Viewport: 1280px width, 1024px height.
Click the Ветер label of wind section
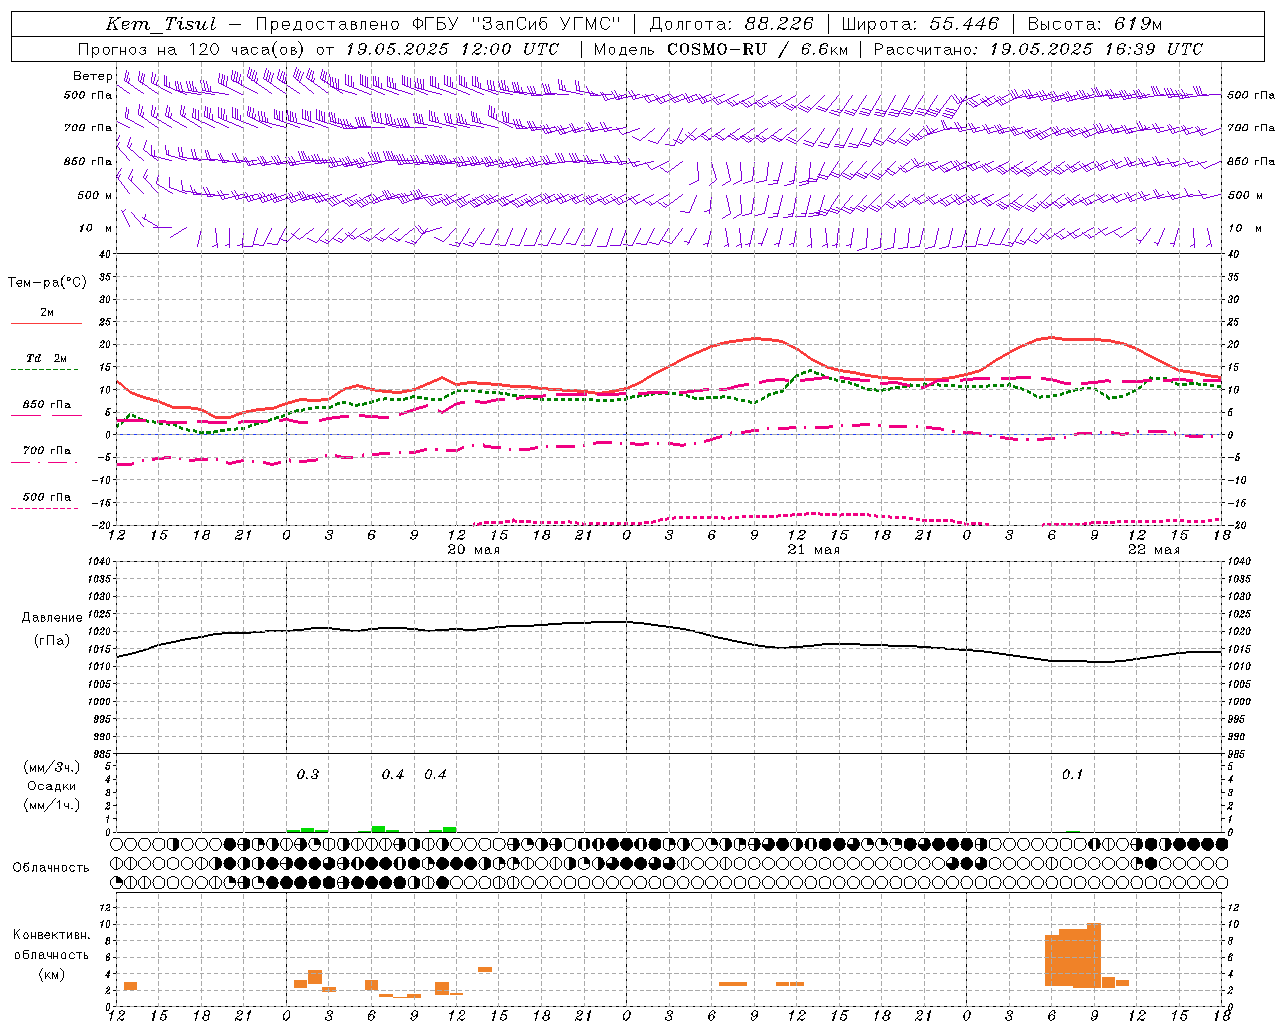pos(92,76)
